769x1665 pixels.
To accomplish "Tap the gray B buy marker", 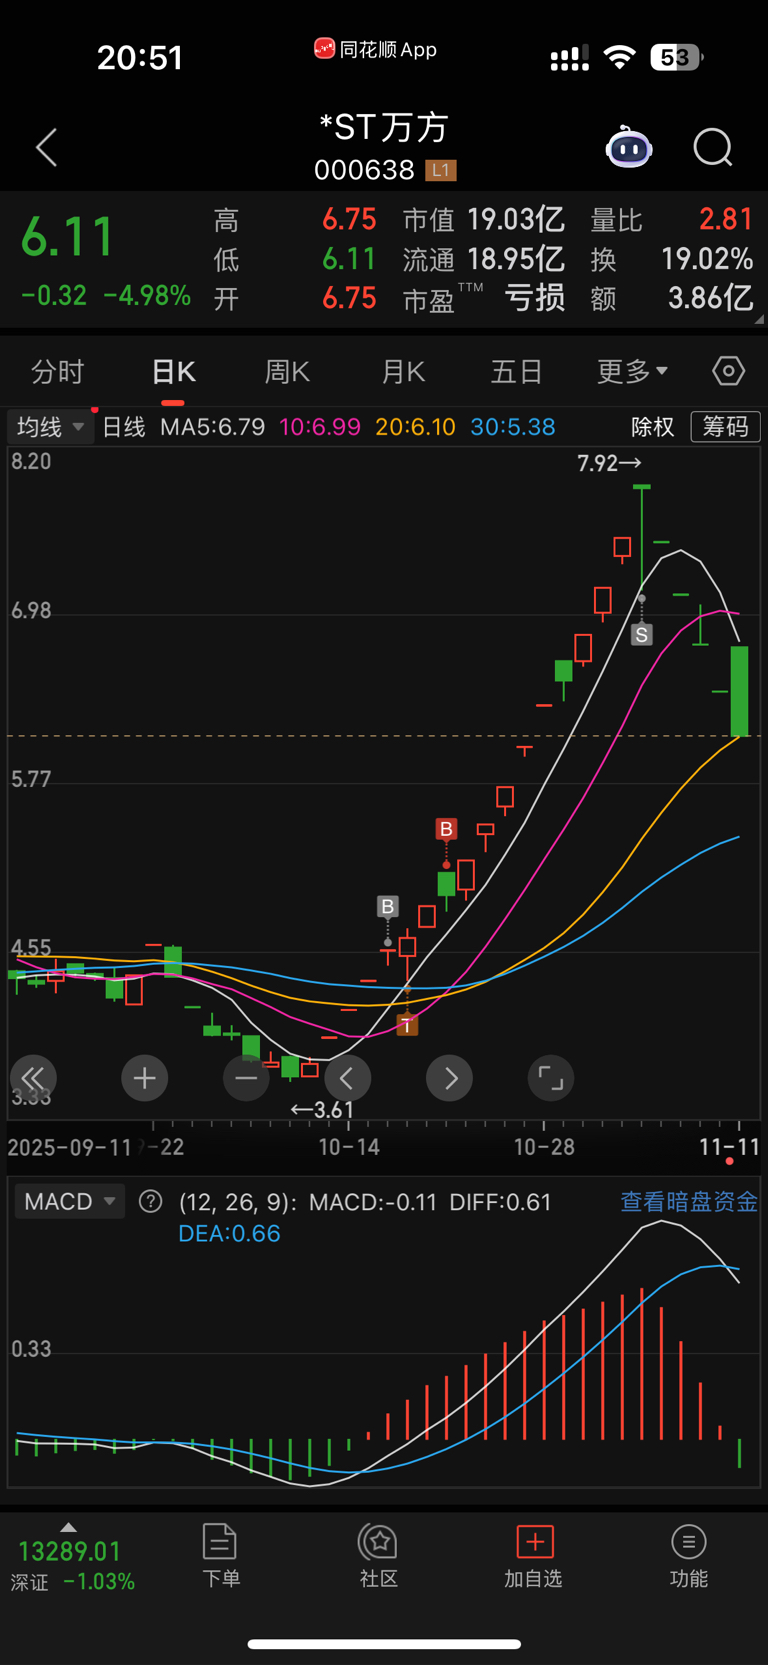I will pyautogui.click(x=387, y=907).
